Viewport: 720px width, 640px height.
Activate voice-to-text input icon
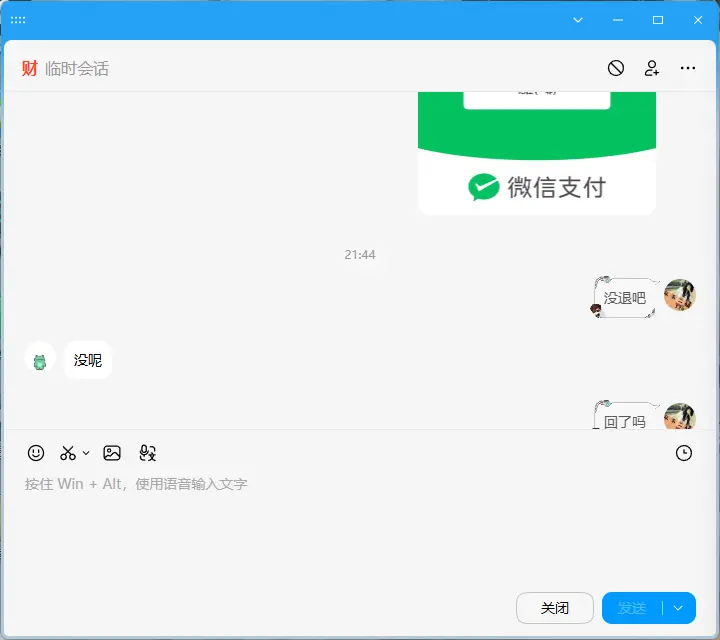[147, 453]
